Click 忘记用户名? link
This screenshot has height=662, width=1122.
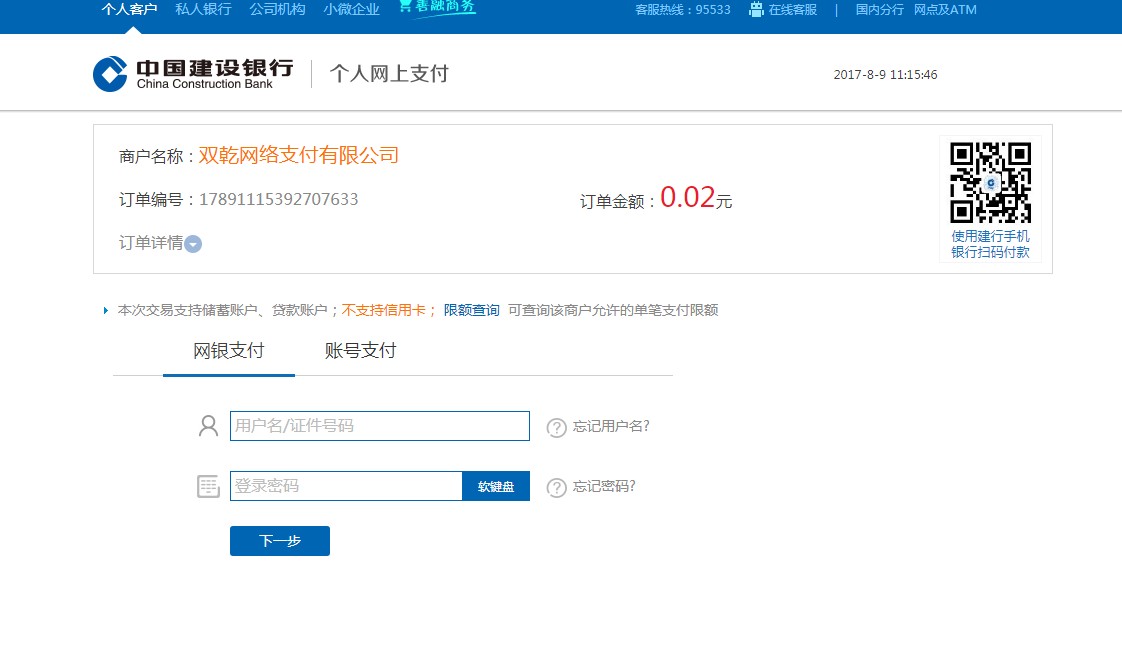(x=611, y=427)
